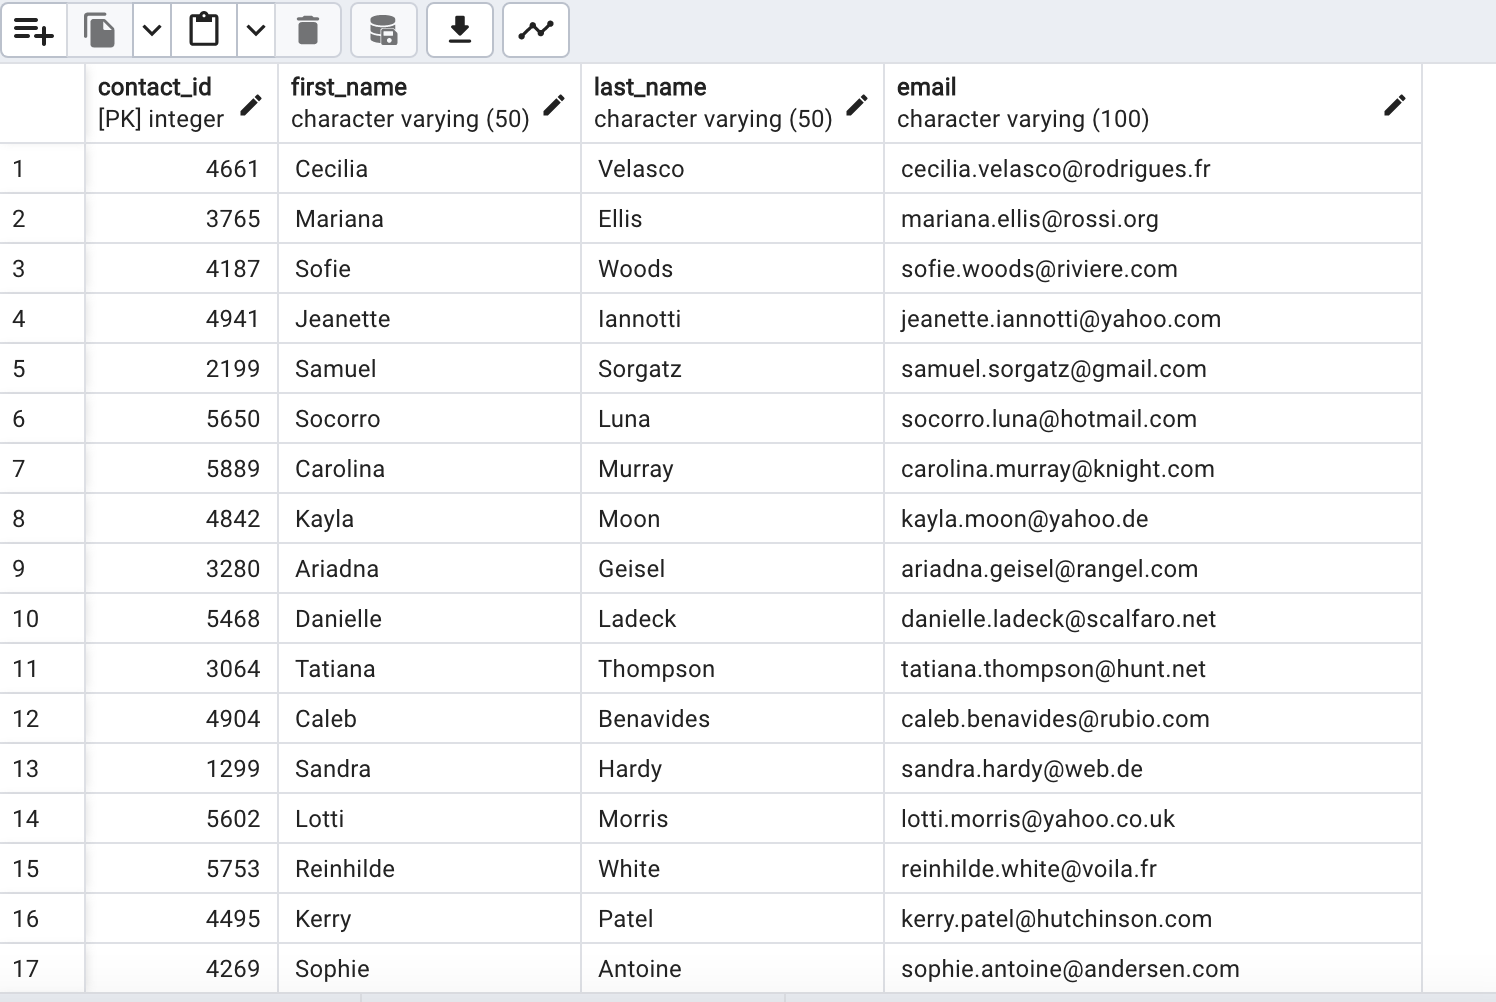Screen dimensions: 1496x1002
Task: Select the email column header
Action: pyautogui.click(x=1153, y=103)
